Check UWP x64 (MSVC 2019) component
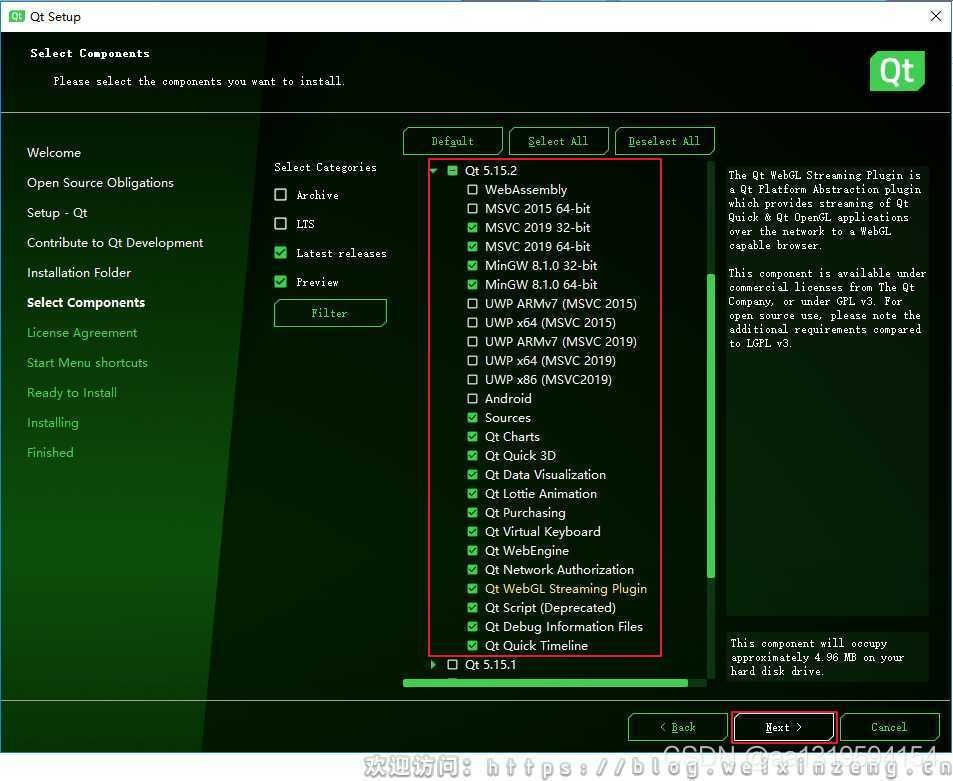The image size is (953, 781). [x=472, y=360]
